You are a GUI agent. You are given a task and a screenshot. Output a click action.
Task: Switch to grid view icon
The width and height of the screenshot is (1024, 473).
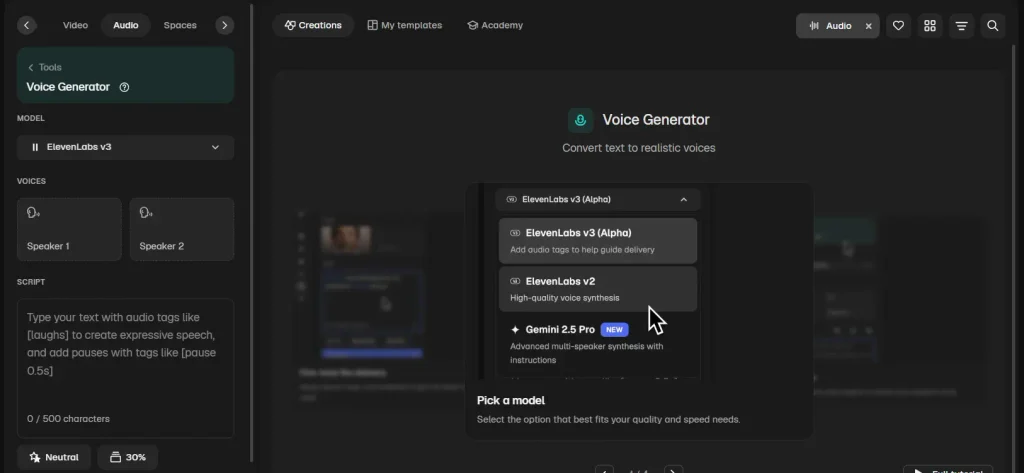[x=930, y=25]
